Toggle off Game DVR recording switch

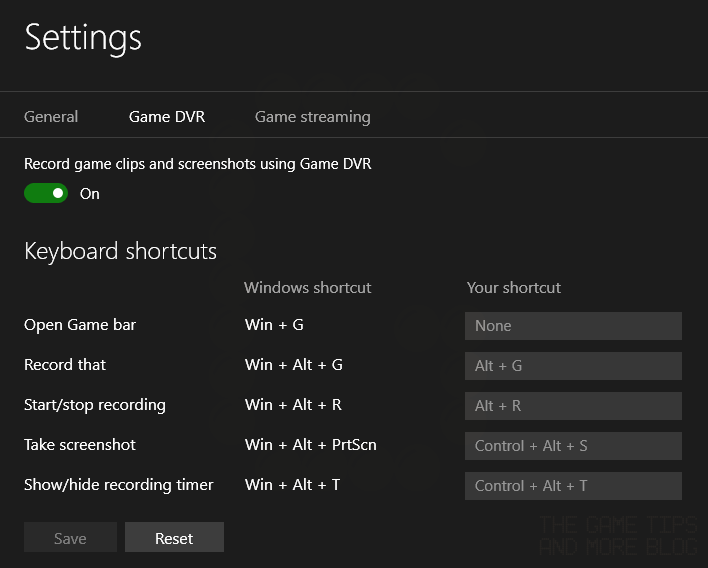46,193
